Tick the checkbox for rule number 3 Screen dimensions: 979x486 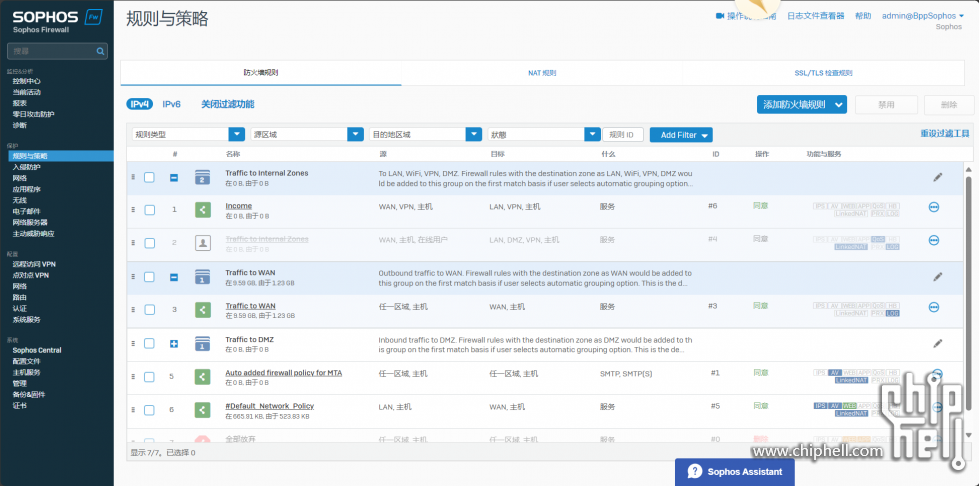[149, 310]
